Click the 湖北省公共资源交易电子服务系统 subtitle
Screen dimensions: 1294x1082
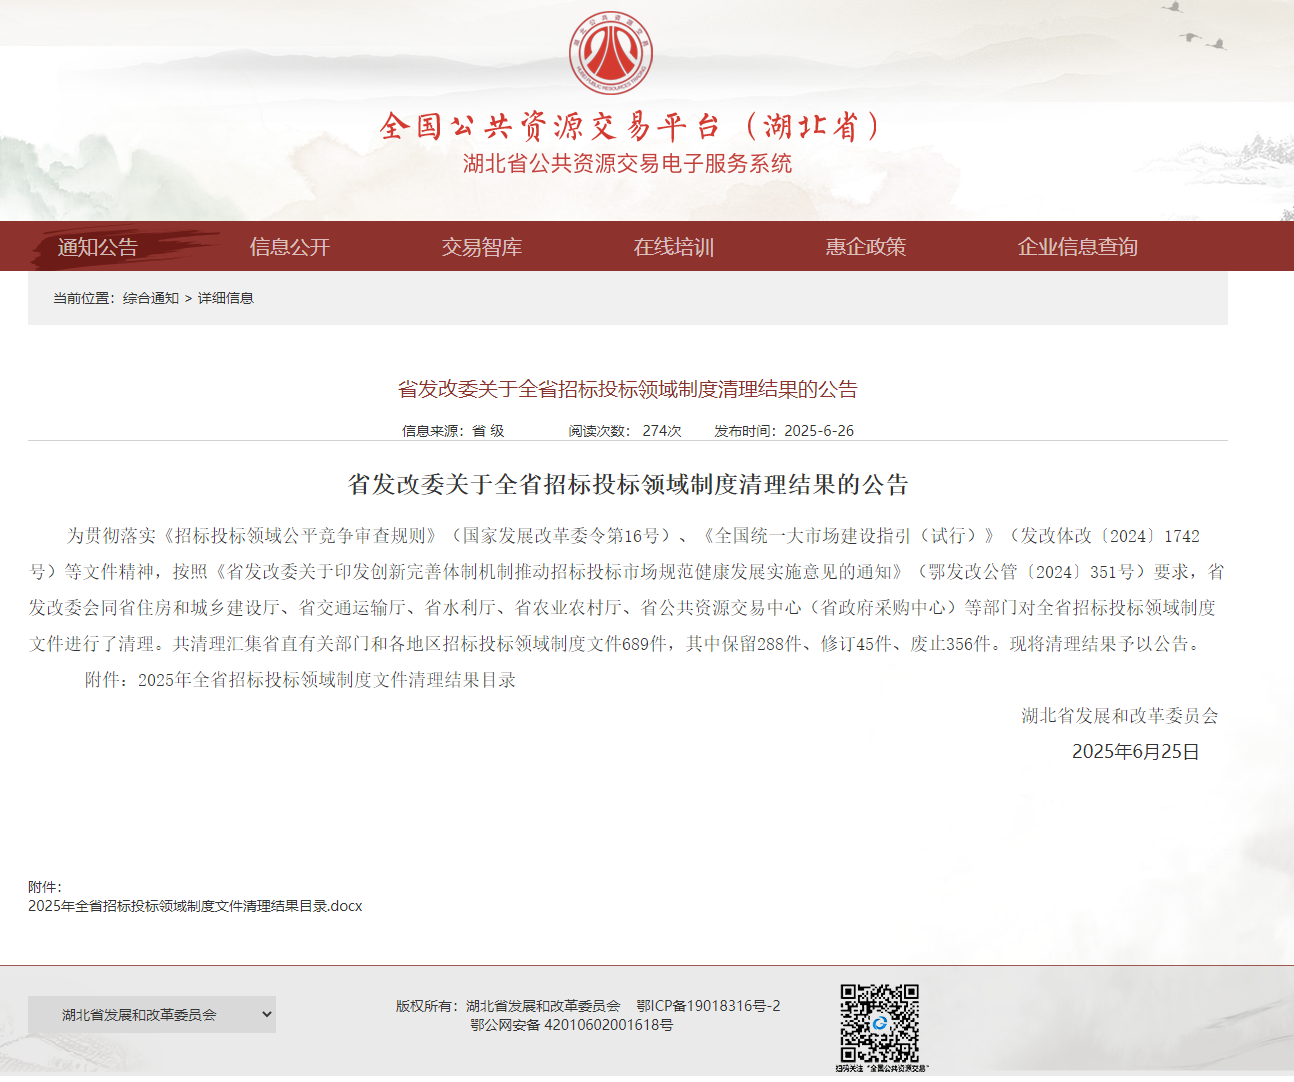tap(627, 164)
